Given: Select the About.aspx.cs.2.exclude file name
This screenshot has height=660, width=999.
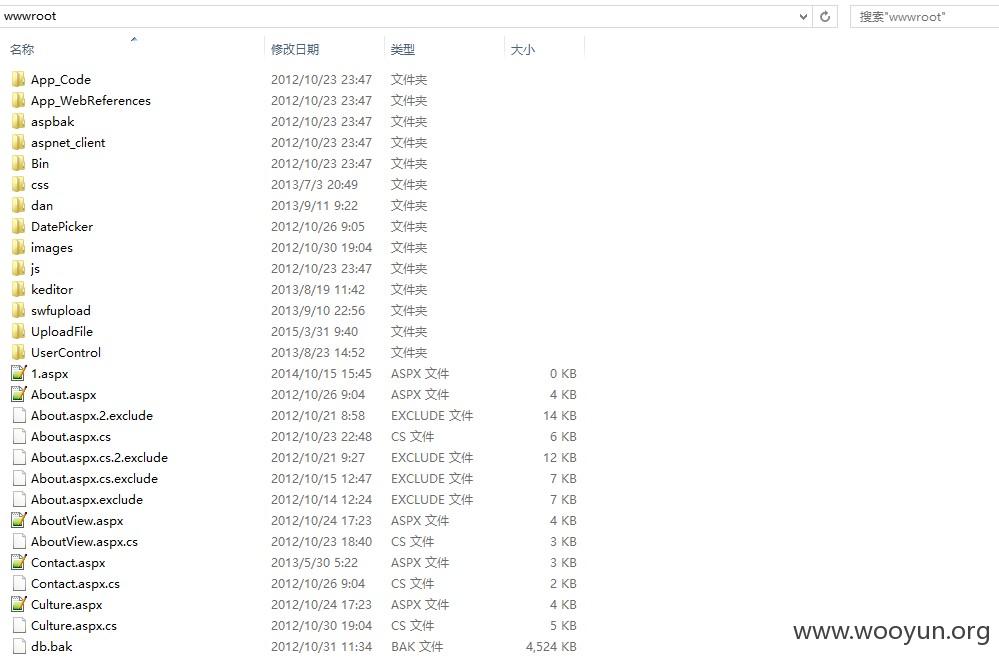Looking at the screenshot, I should (x=99, y=457).
